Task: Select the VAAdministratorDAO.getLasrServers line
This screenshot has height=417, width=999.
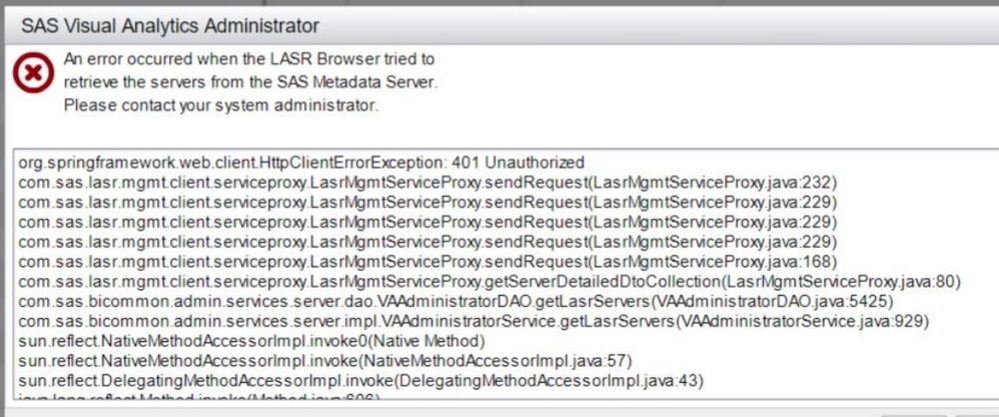Action: (455, 301)
